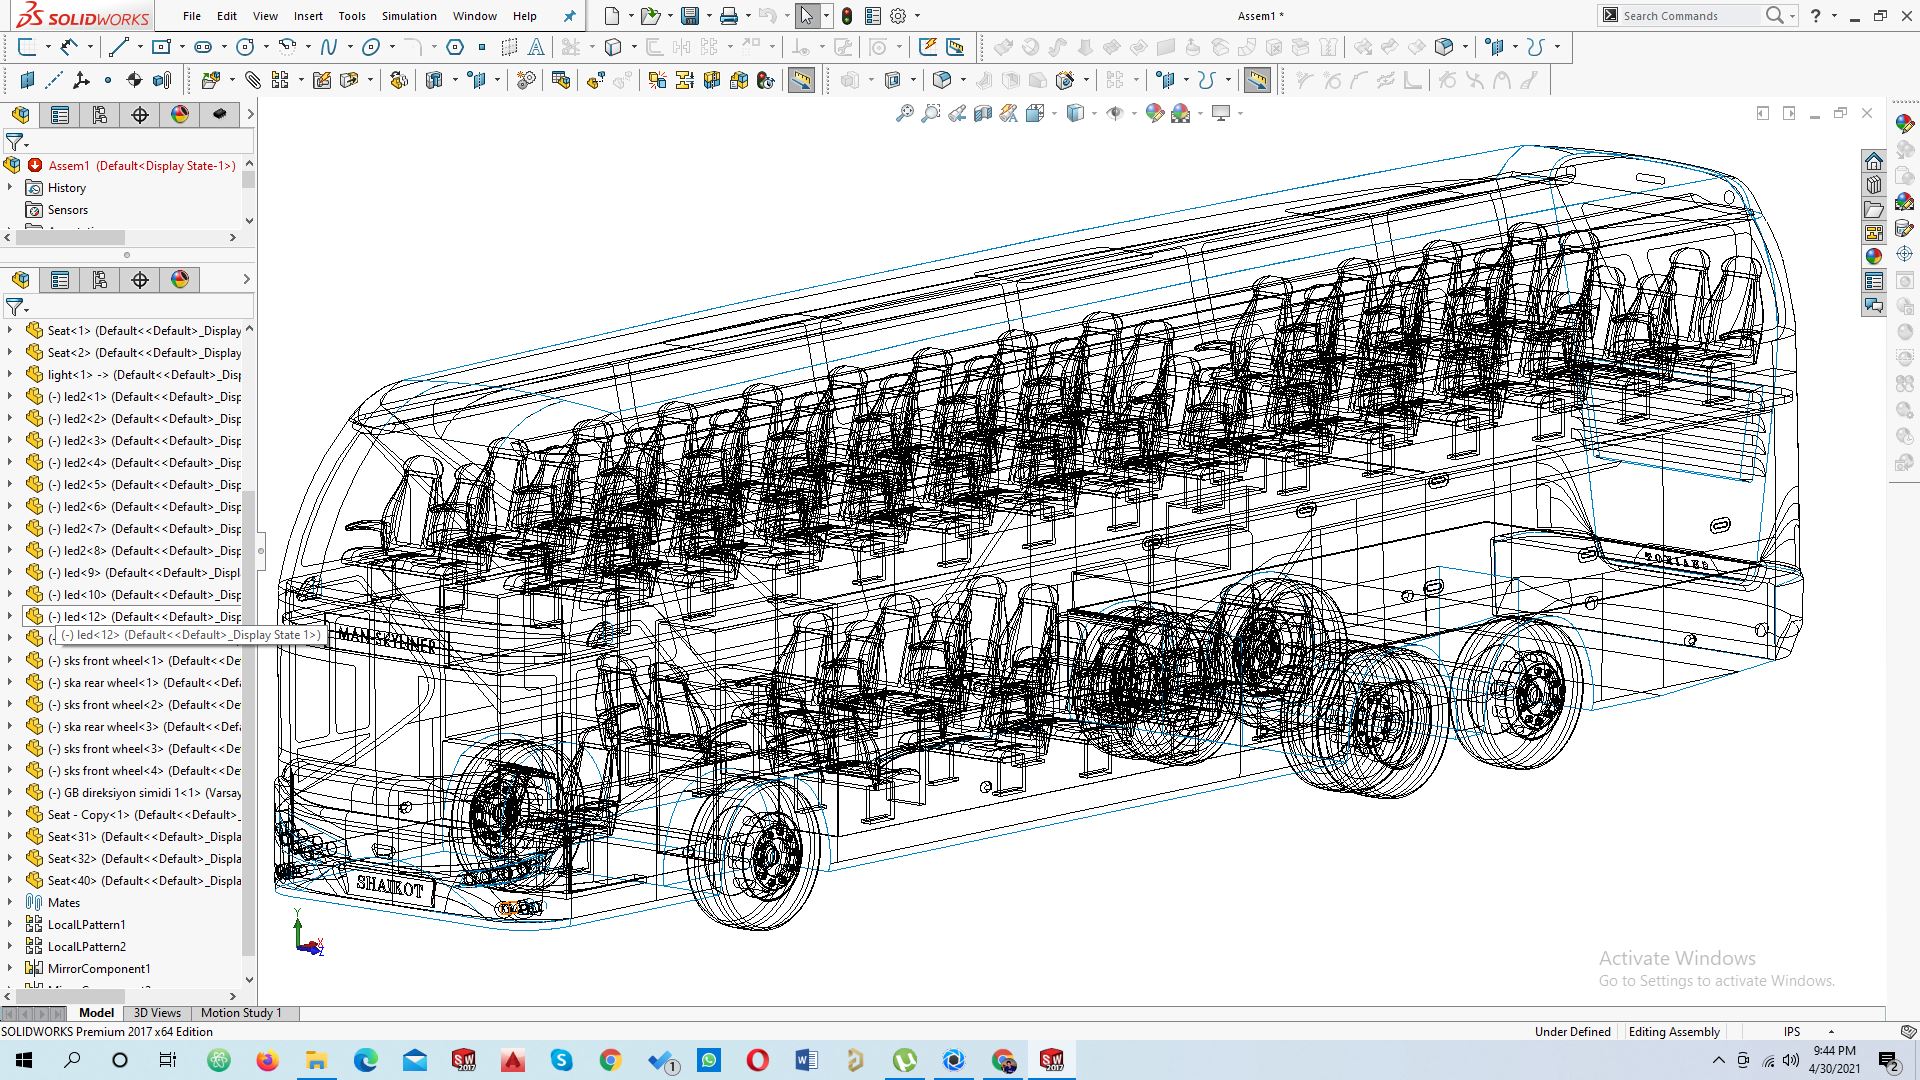Open the Window menu item

pyautogui.click(x=471, y=15)
